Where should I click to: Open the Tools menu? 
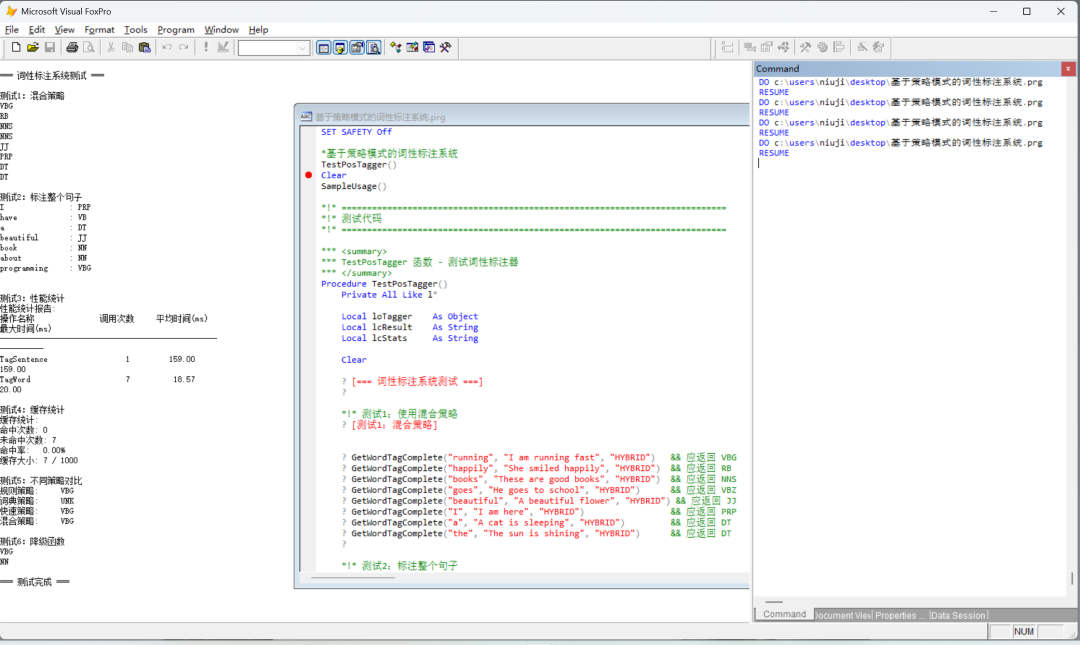click(x=136, y=30)
